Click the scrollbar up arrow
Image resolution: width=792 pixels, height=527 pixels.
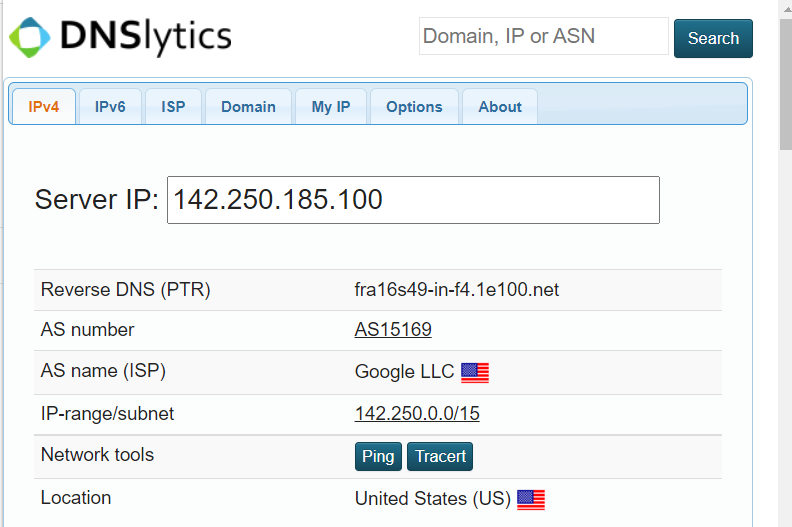(x=786, y=9)
